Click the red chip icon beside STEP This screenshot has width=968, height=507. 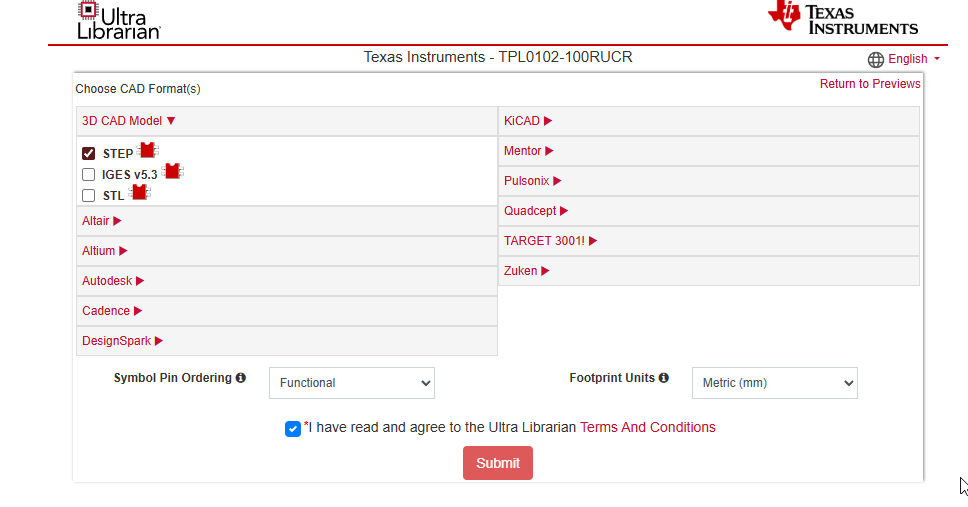(x=148, y=150)
